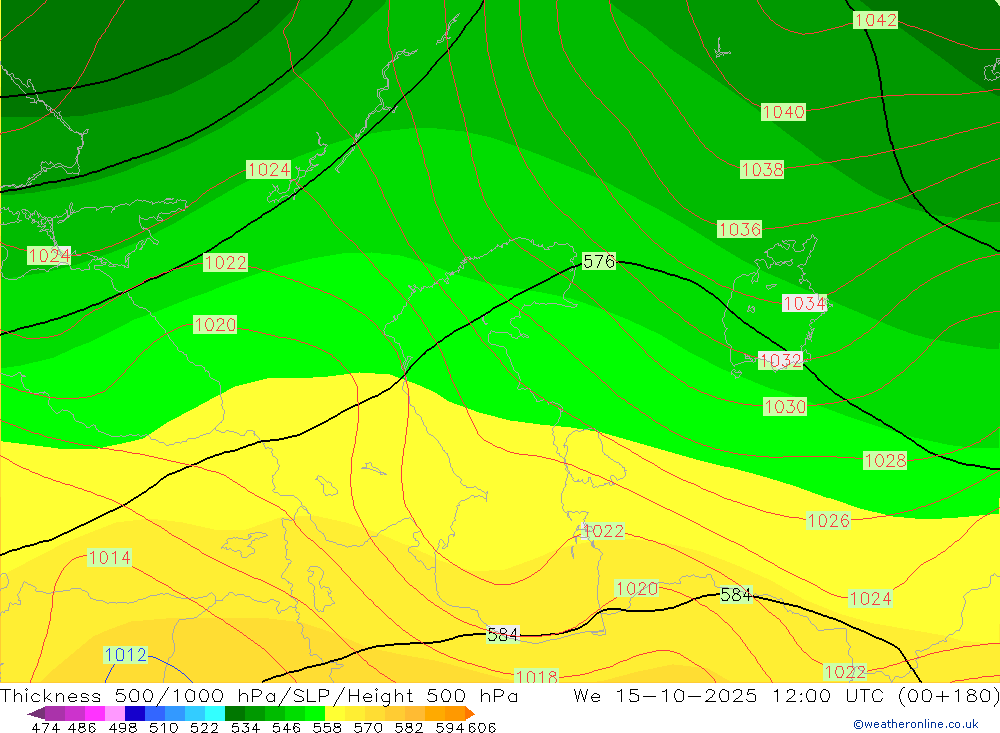Viewport: 1000px width, 733px height.
Task: Click the 1018 isobar label
Action: [x=536, y=676]
